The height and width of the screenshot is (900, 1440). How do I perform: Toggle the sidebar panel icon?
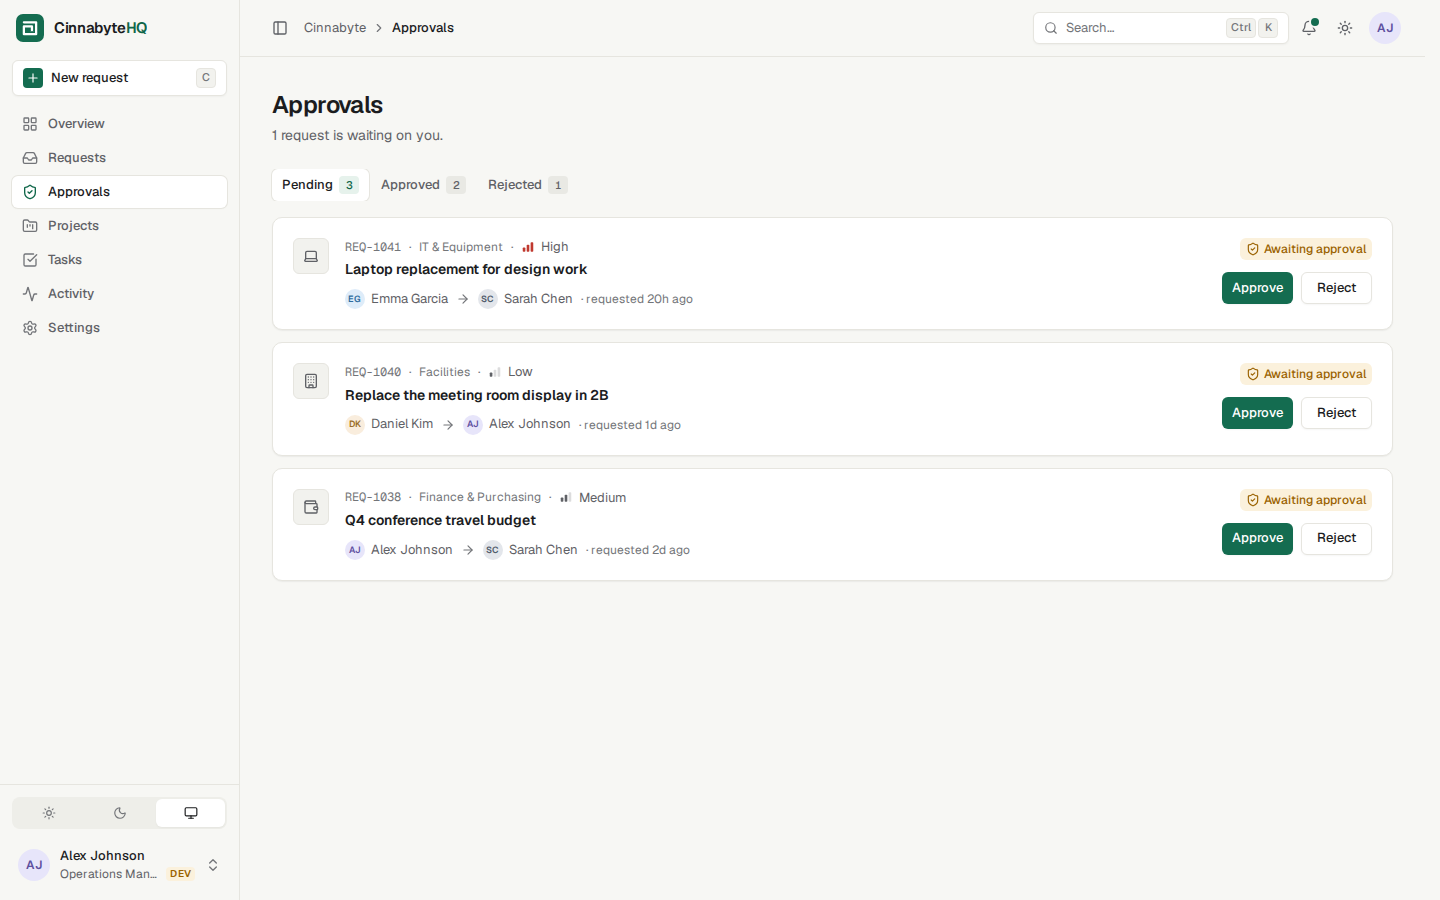[280, 28]
